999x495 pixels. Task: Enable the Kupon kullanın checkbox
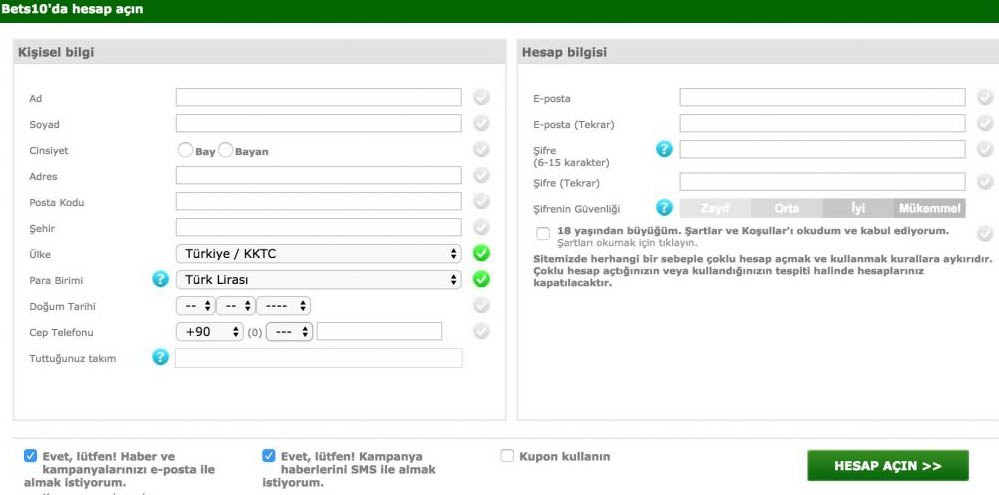[x=507, y=456]
